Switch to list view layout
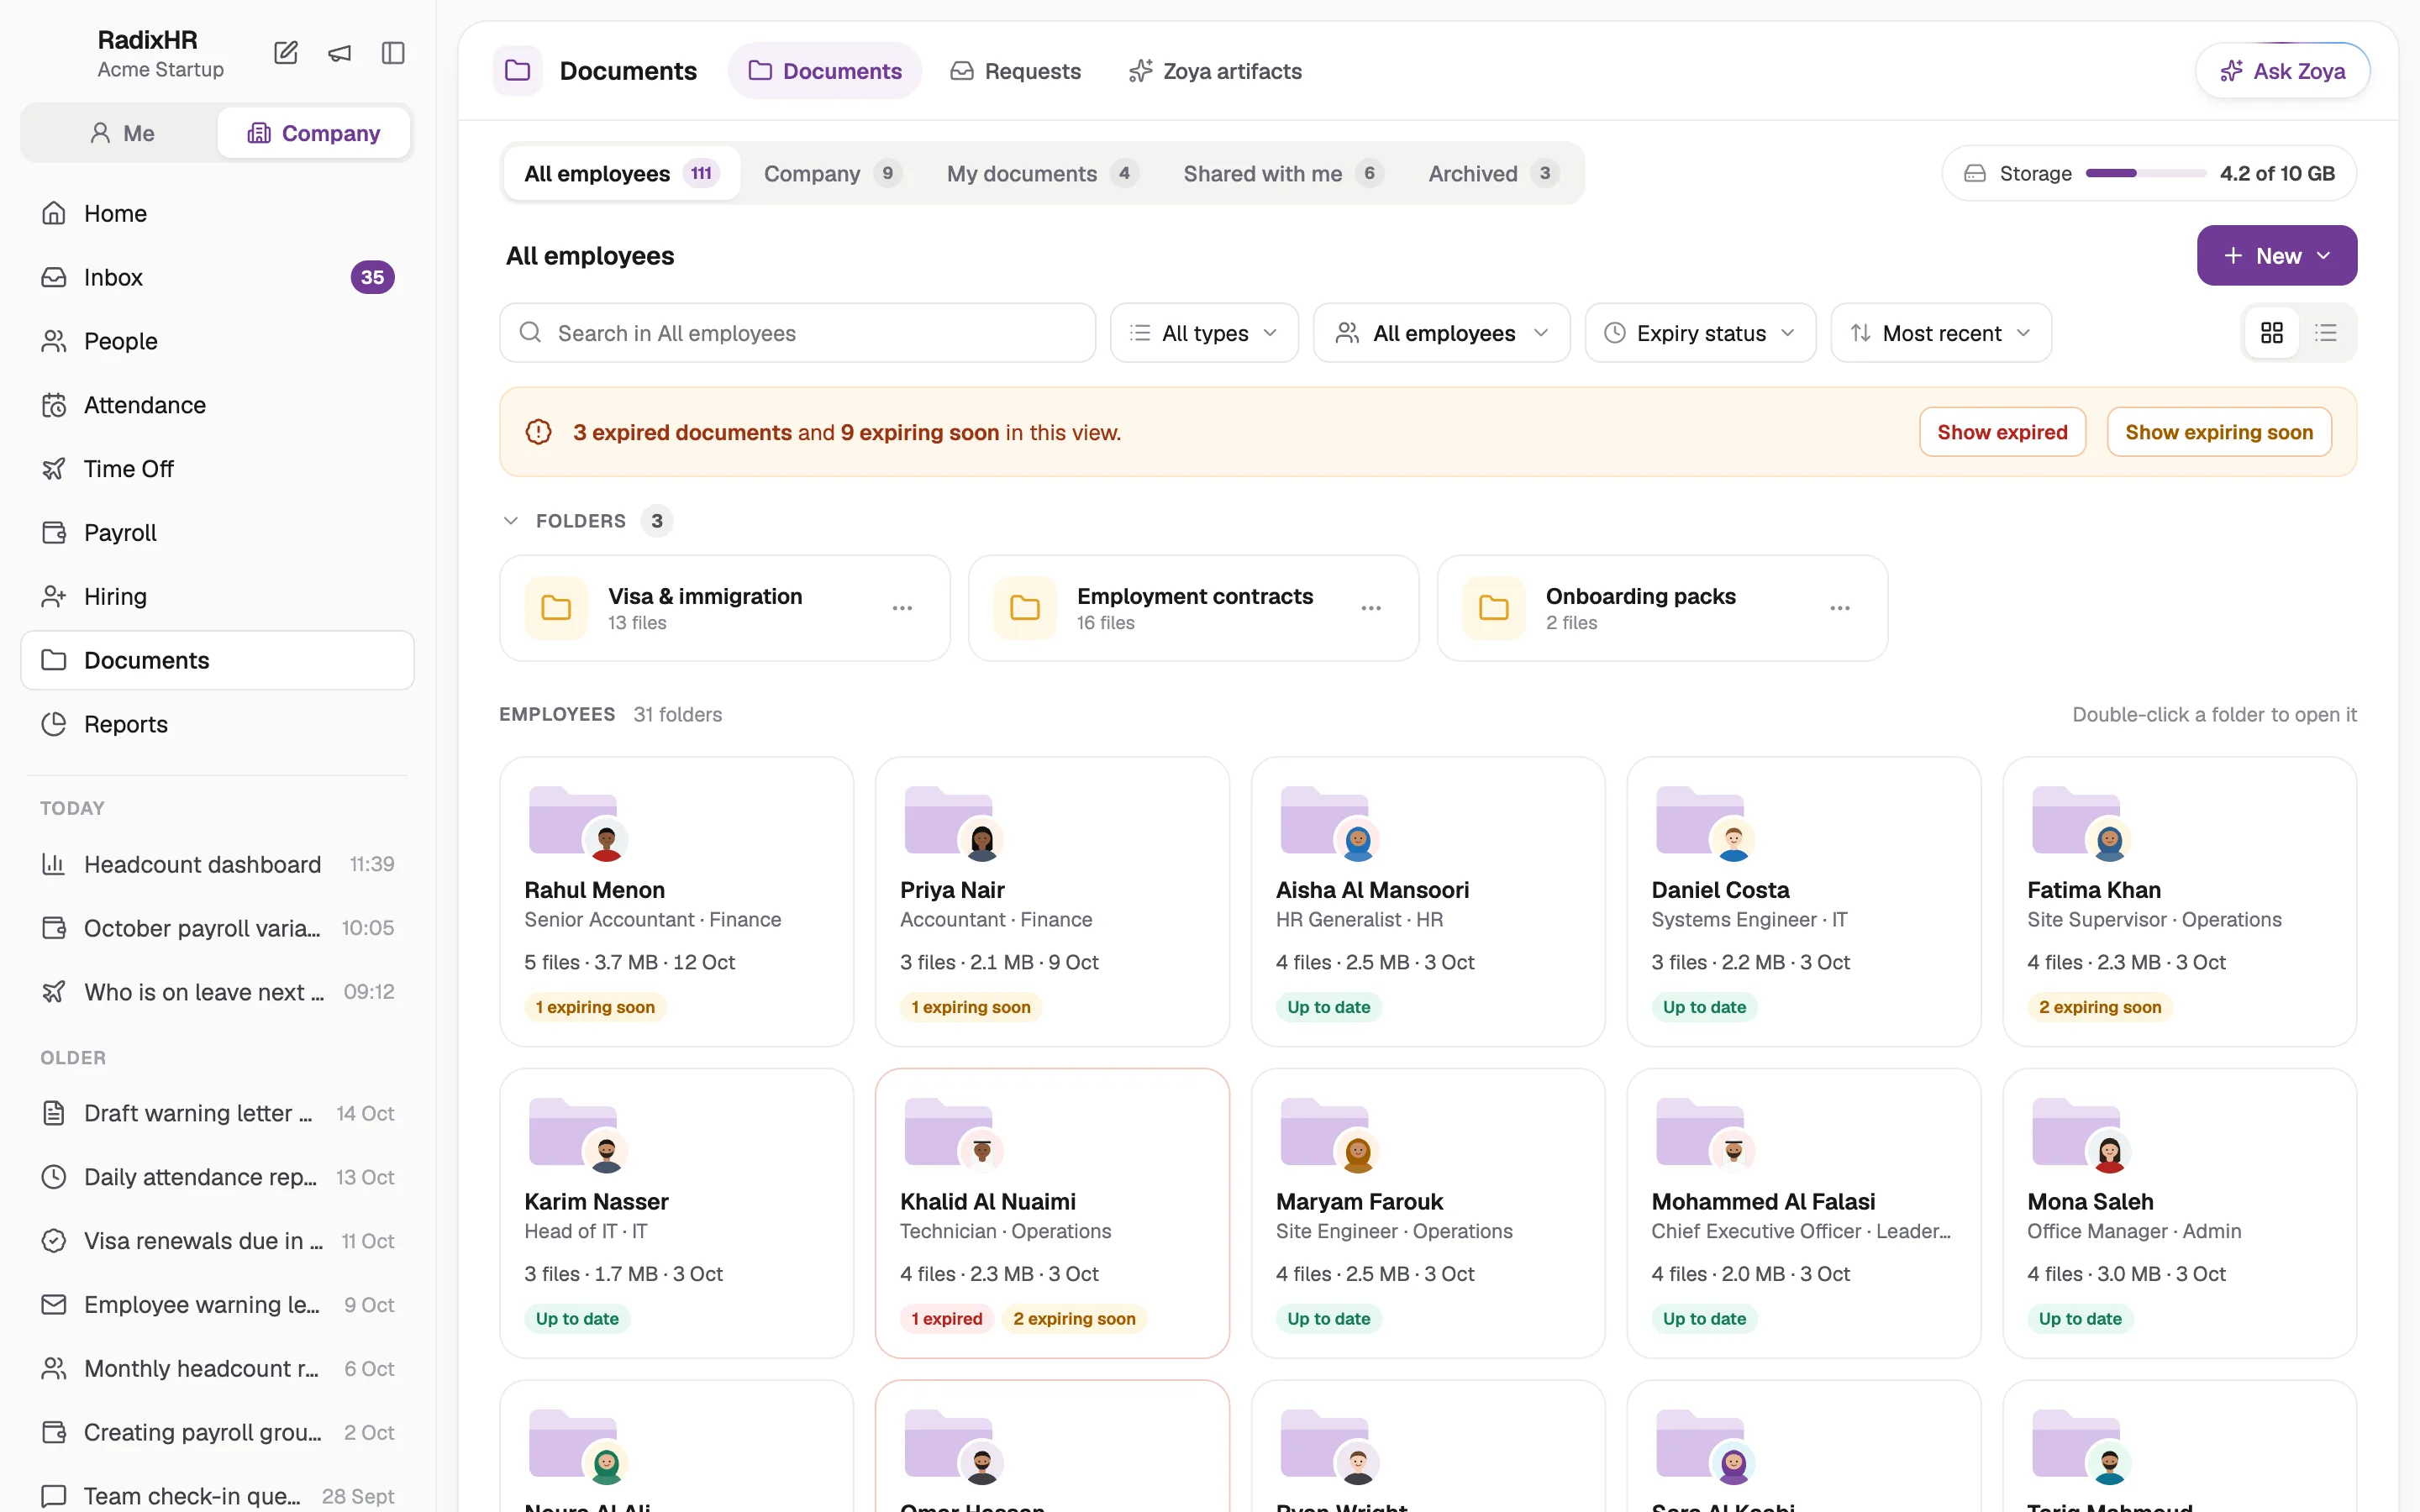The width and height of the screenshot is (2420, 1512). (x=2326, y=333)
